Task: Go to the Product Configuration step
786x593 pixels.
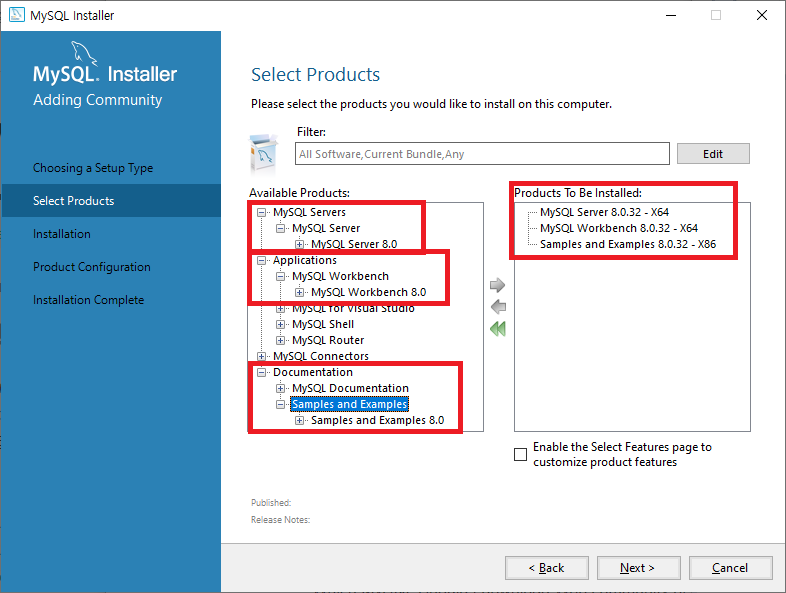Action: click(x=92, y=267)
